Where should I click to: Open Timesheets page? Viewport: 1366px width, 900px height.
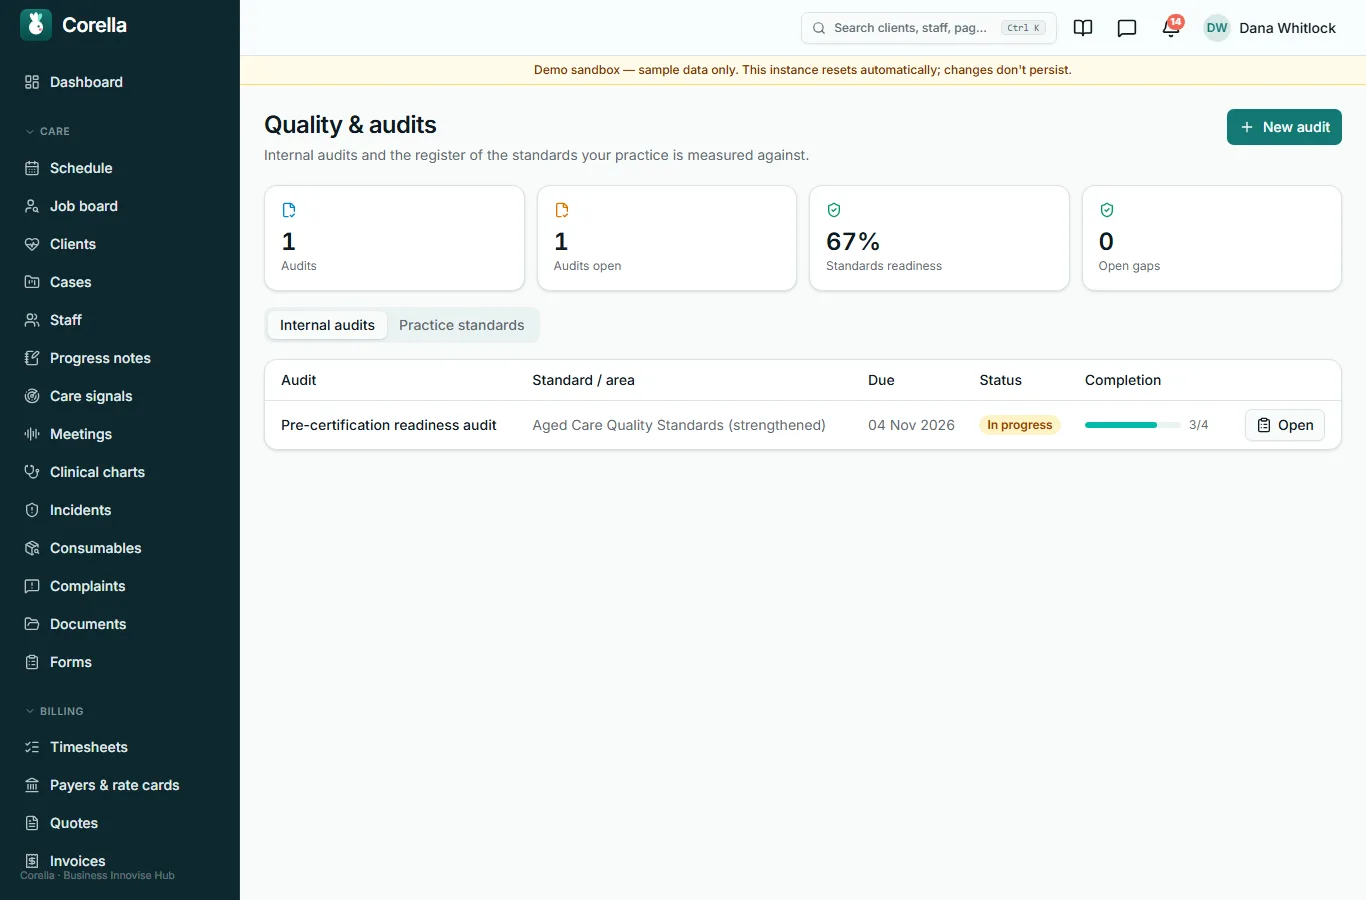click(120, 747)
